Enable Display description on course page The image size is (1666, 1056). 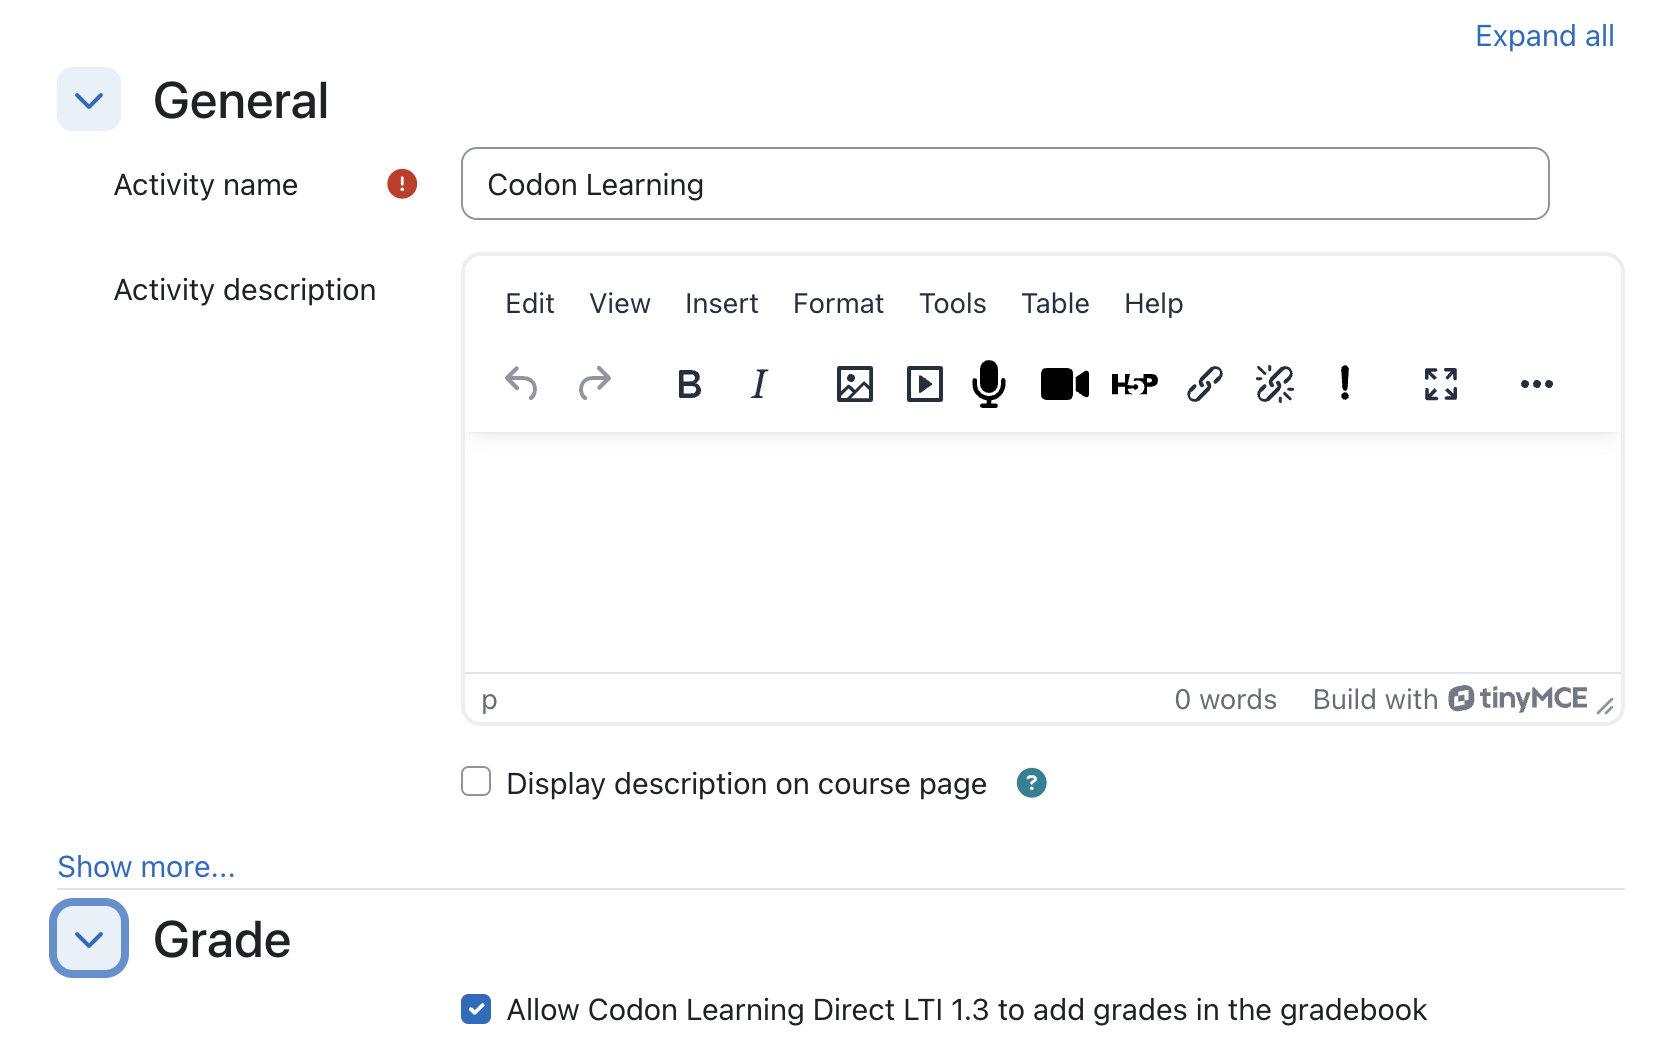(x=476, y=781)
